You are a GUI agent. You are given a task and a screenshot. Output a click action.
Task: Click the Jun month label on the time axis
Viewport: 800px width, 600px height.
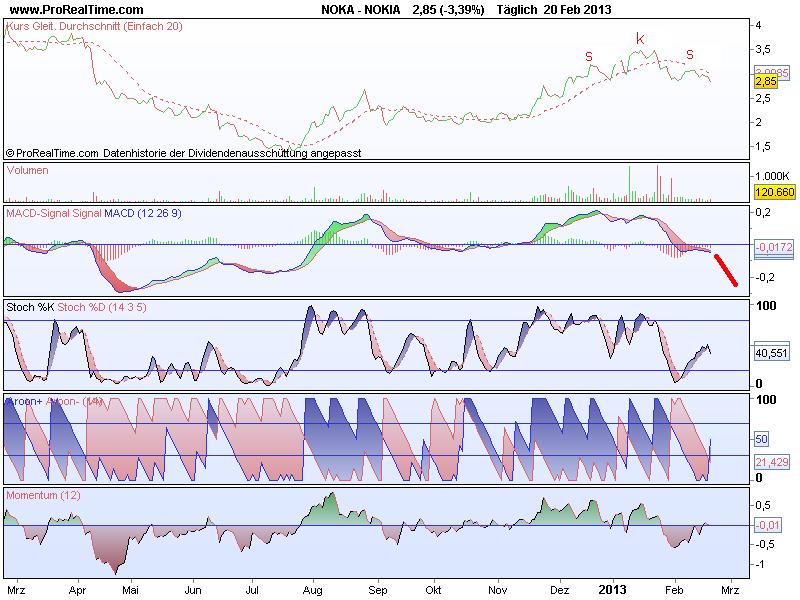193,590
